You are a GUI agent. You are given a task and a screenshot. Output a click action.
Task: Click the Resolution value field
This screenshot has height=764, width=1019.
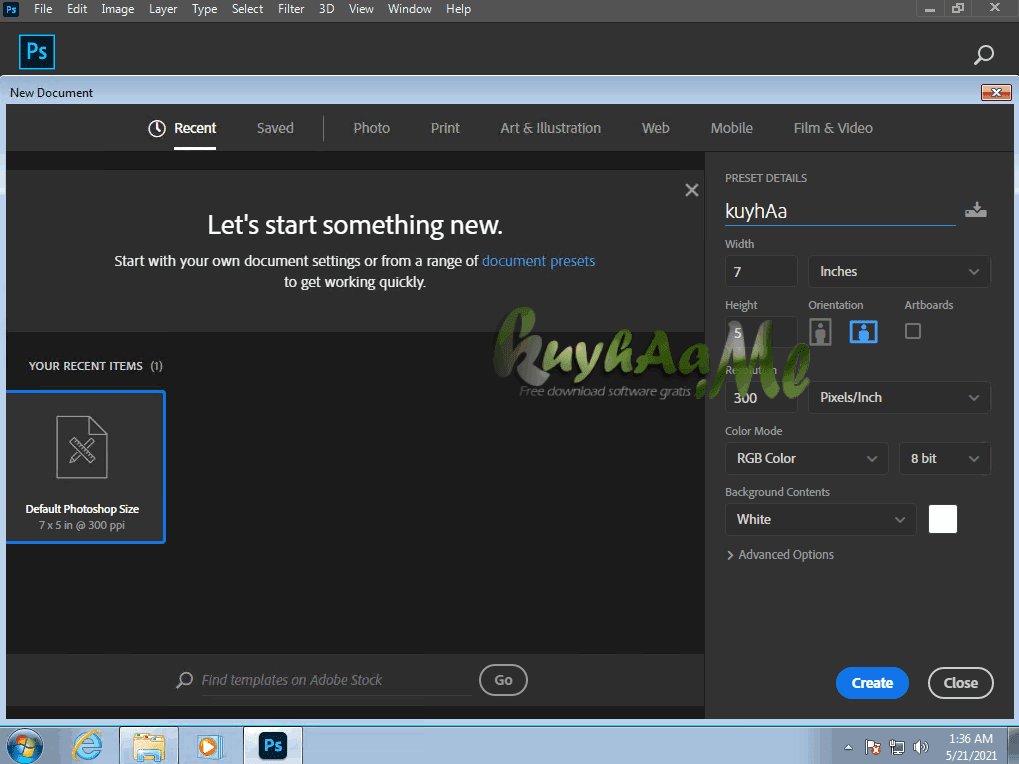click(x=761, y=398)
